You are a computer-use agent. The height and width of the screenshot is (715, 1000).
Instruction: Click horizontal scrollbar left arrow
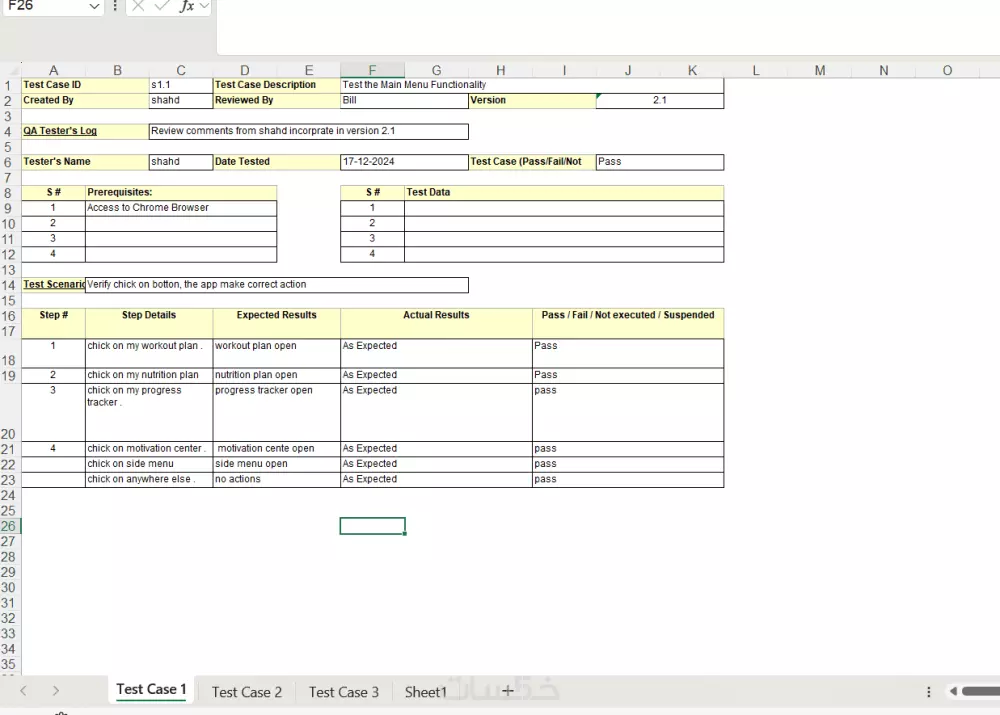pyautogui.click(x=953, y=691)
